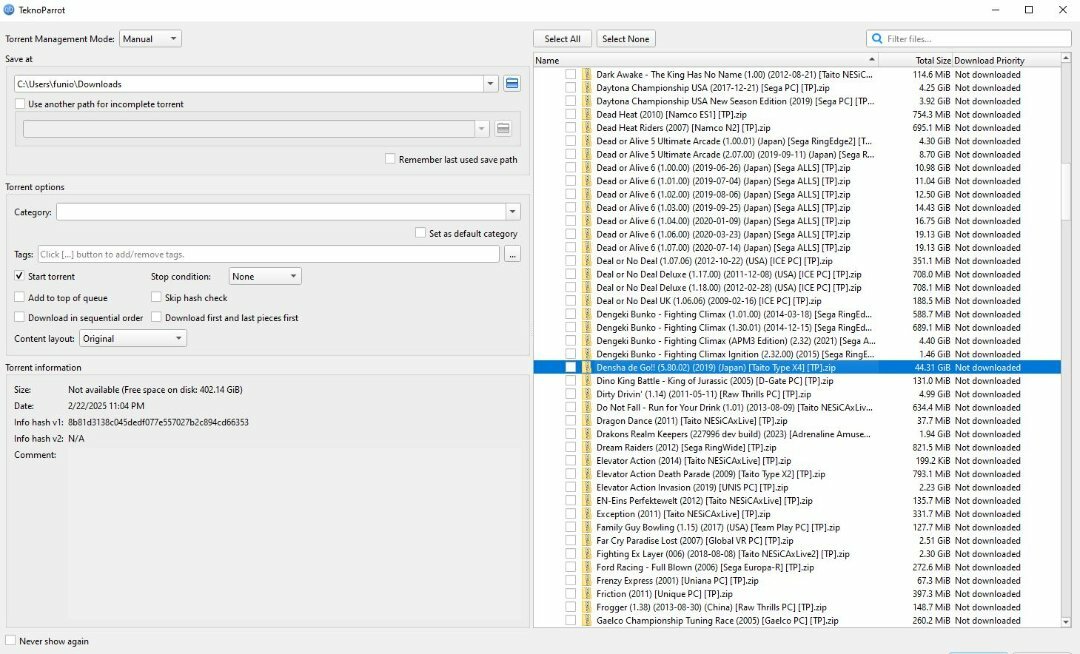Open the Stop condition dropdown
This screenshot has height=654, width=1080.
264,276
